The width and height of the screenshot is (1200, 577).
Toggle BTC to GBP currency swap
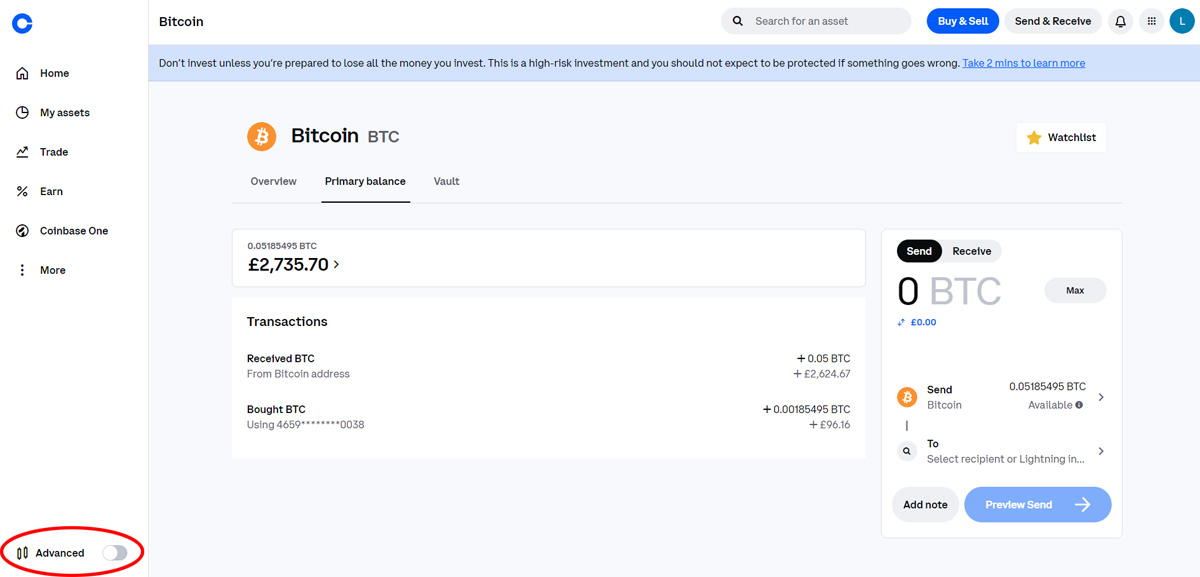pos(902,323)
